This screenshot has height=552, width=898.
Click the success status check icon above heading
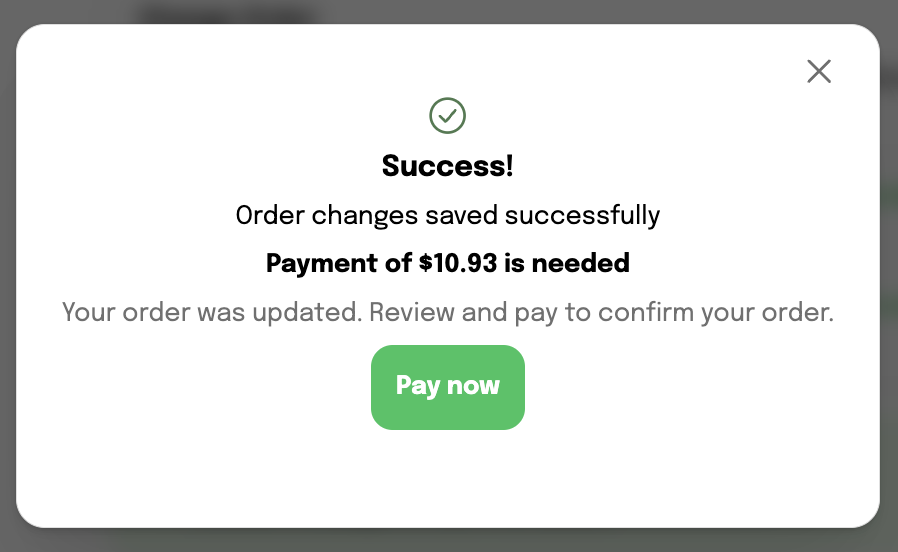(x=447, y=116)
